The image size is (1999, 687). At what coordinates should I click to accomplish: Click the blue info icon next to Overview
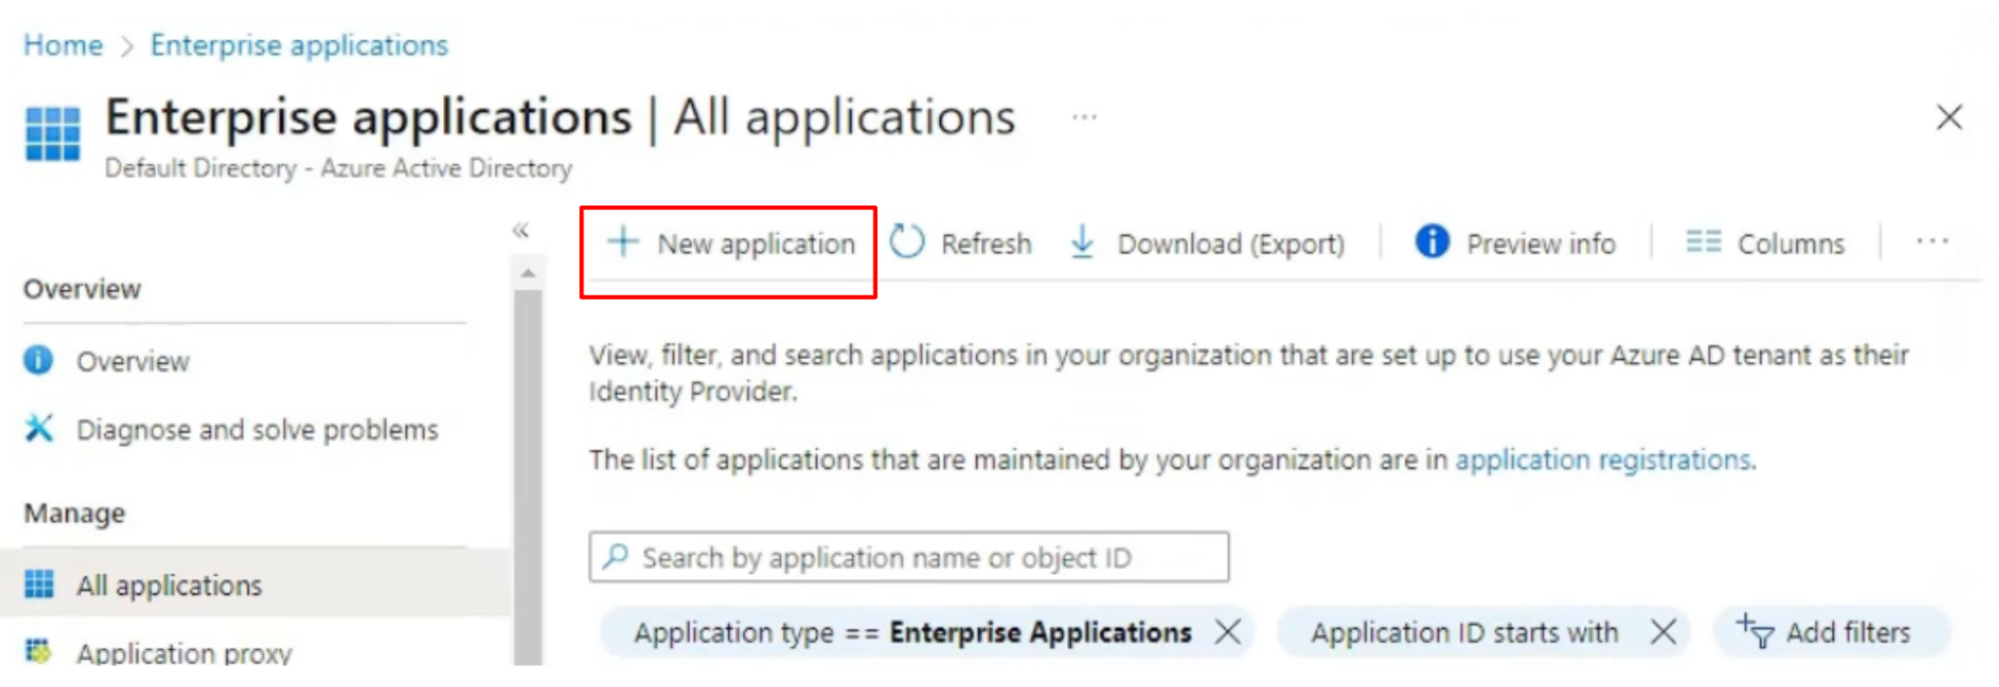(38, 360)
